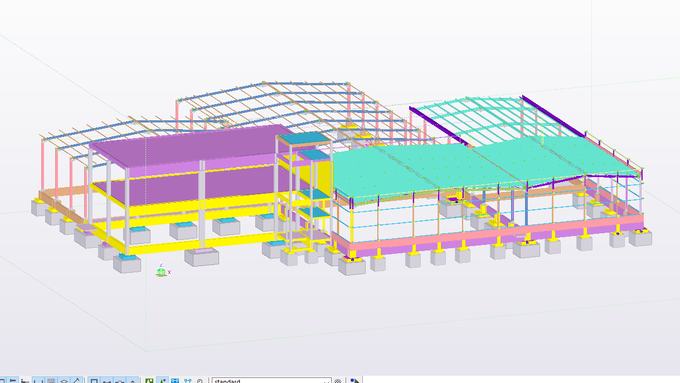Screen dimensions: 680x383
Task: Click the green coordinate axis symbol
Action: tap(162, 271)
